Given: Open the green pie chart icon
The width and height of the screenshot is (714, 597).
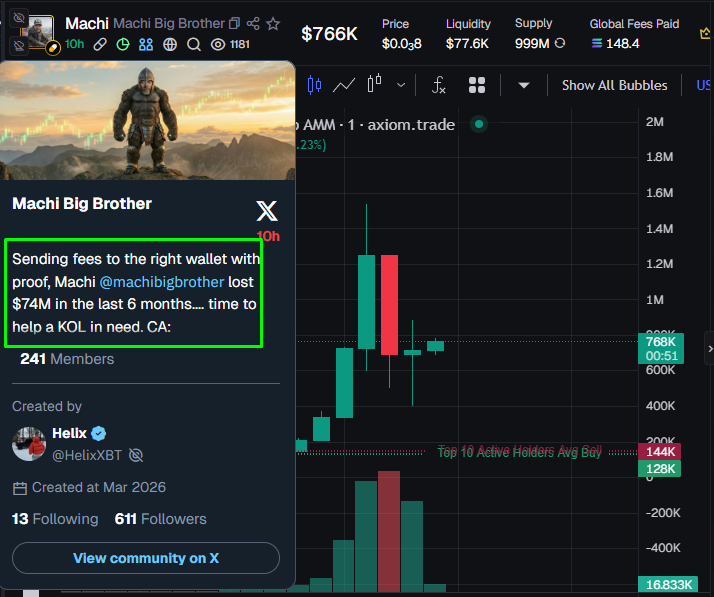Looking at the screenshot, I should (x=123, y=44).
